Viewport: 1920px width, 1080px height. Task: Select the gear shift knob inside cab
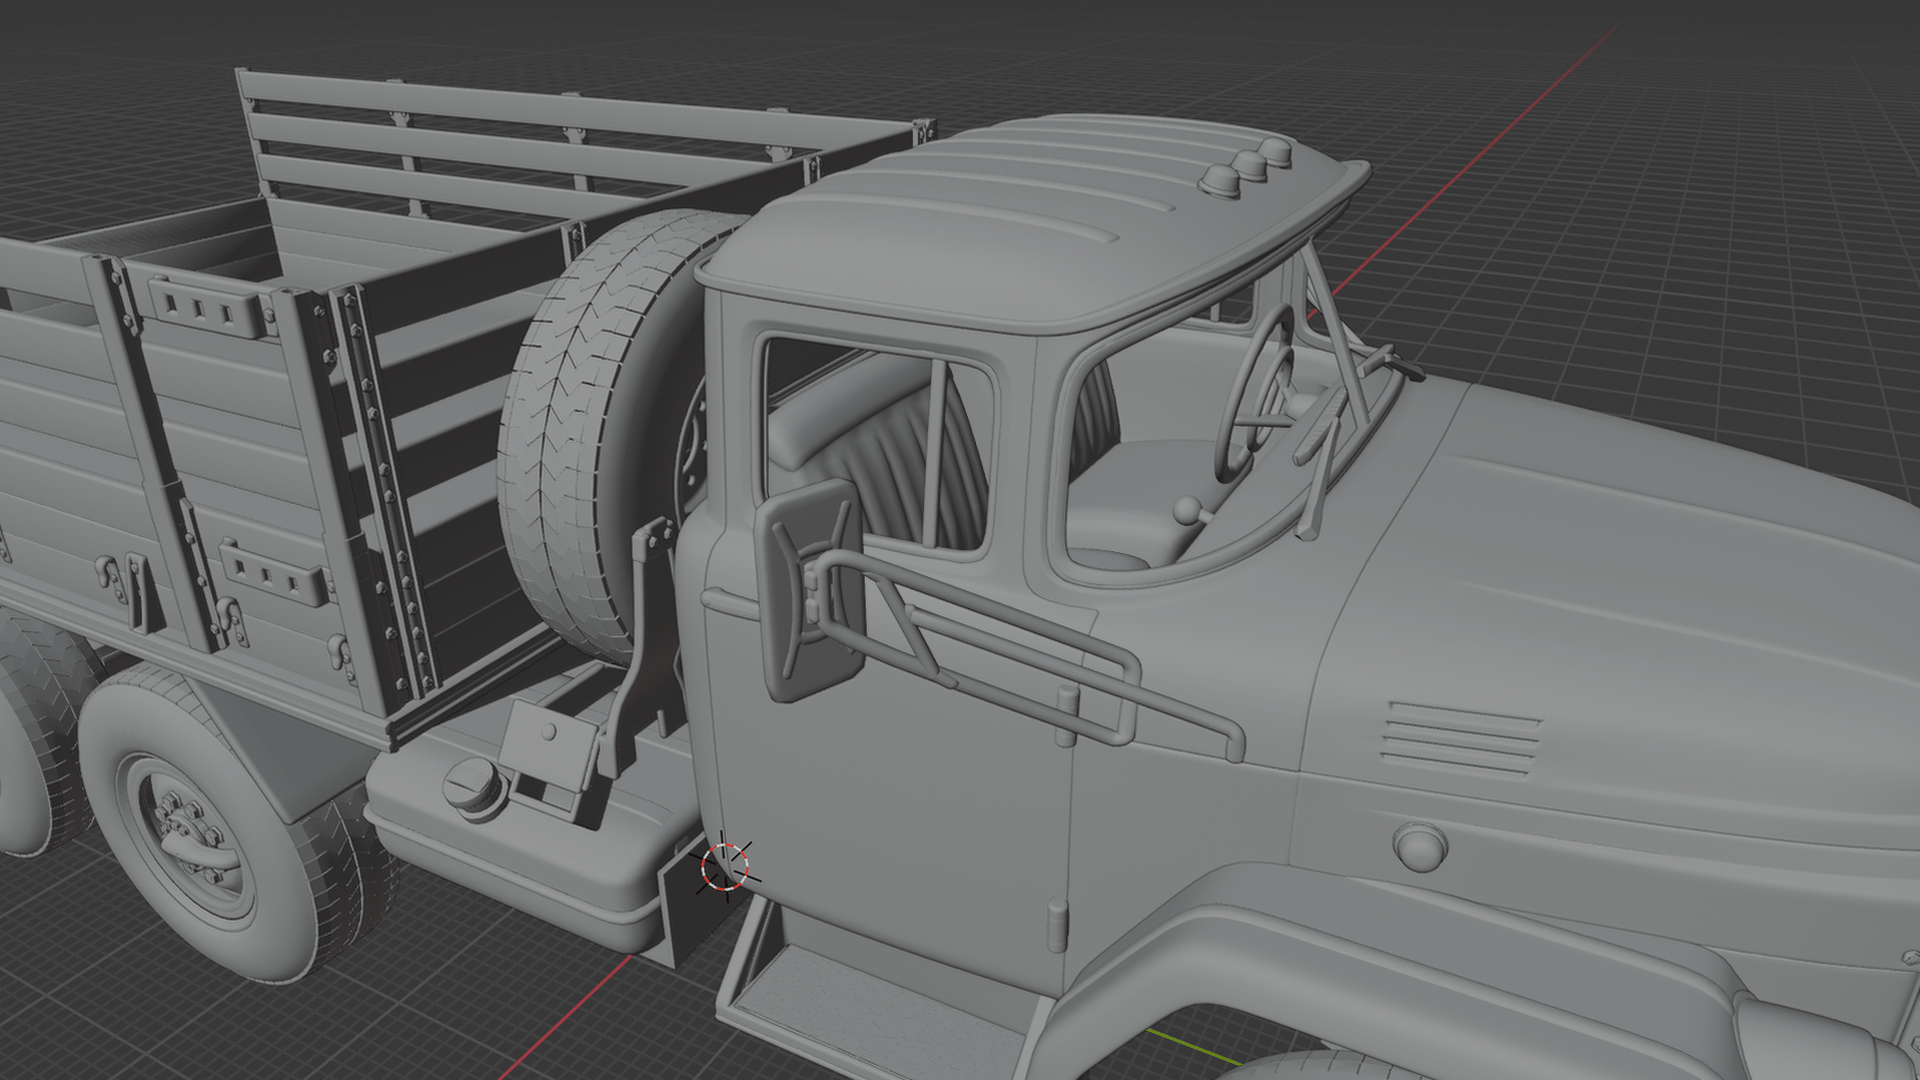coord(1186,511)
